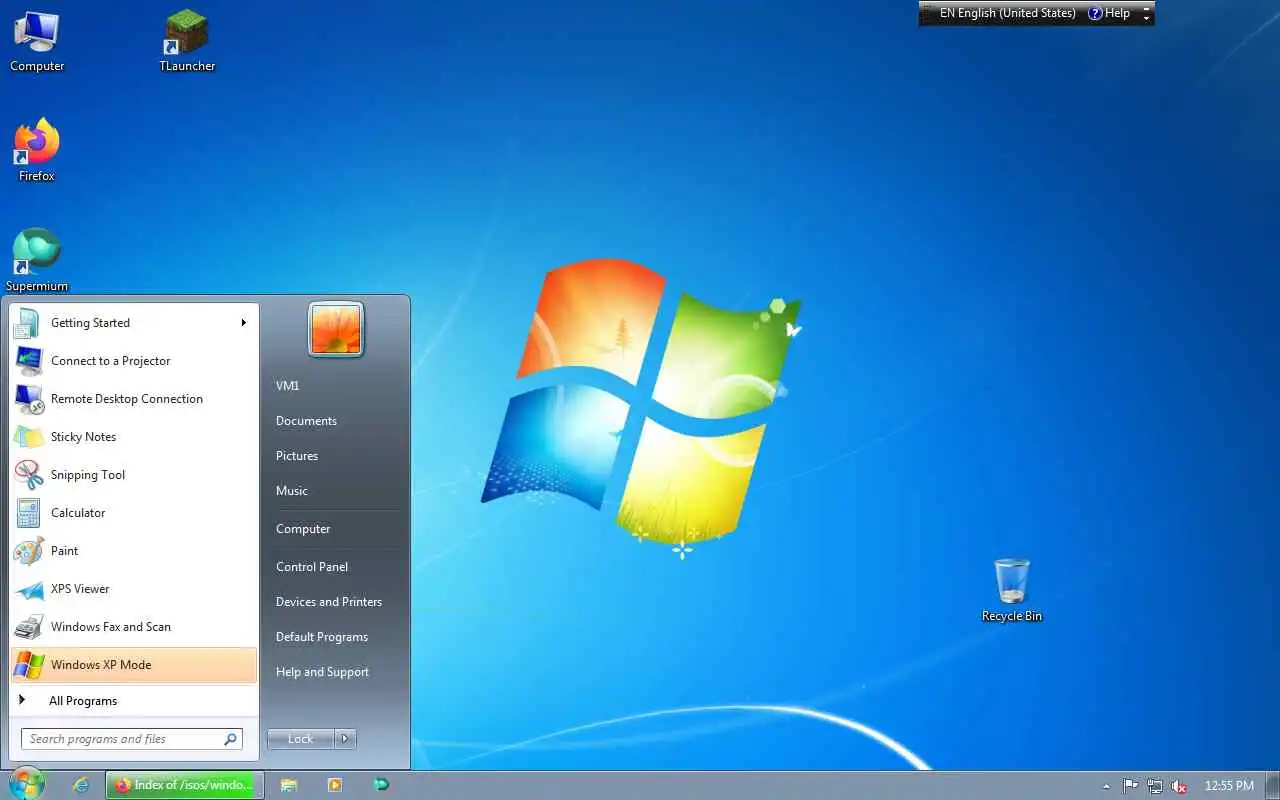This screenshot has width=1280, height=800.
Task: Launch Remote Desktop Connection
Action: tap(134, 399)
